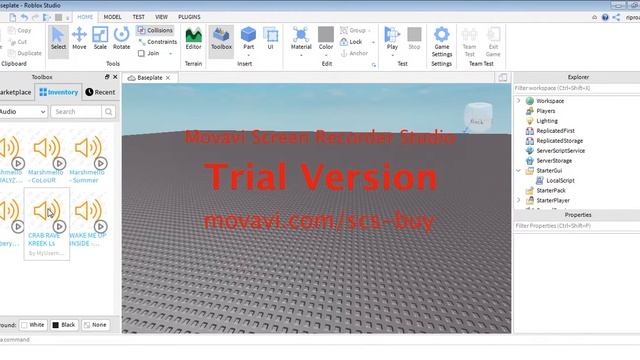Click the Filter workspace field
Screen dimensions: 640x360
[577, 88]
